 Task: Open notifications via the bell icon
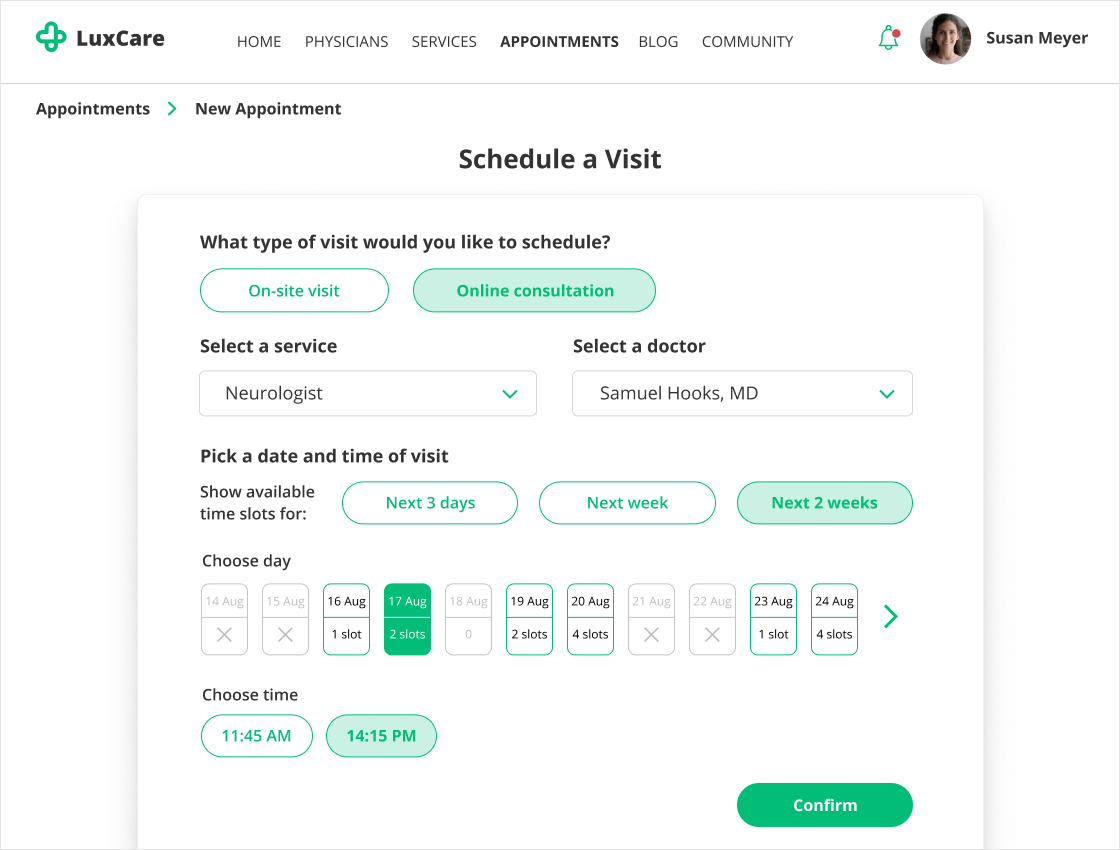coord(888,39)
